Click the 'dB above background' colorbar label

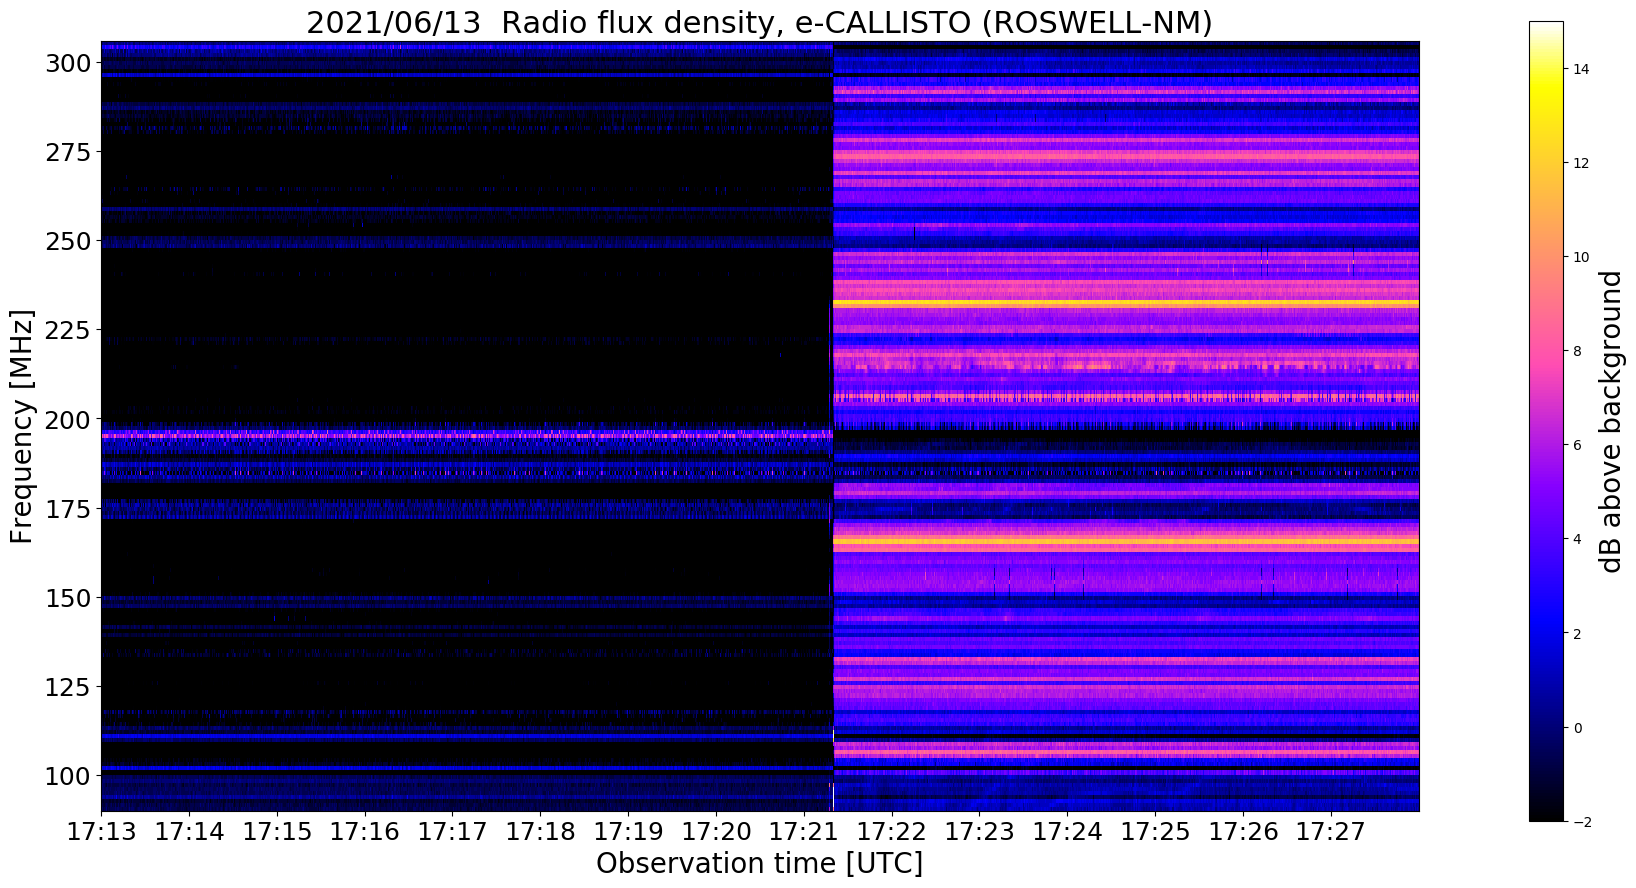[x=1610, y=421]
